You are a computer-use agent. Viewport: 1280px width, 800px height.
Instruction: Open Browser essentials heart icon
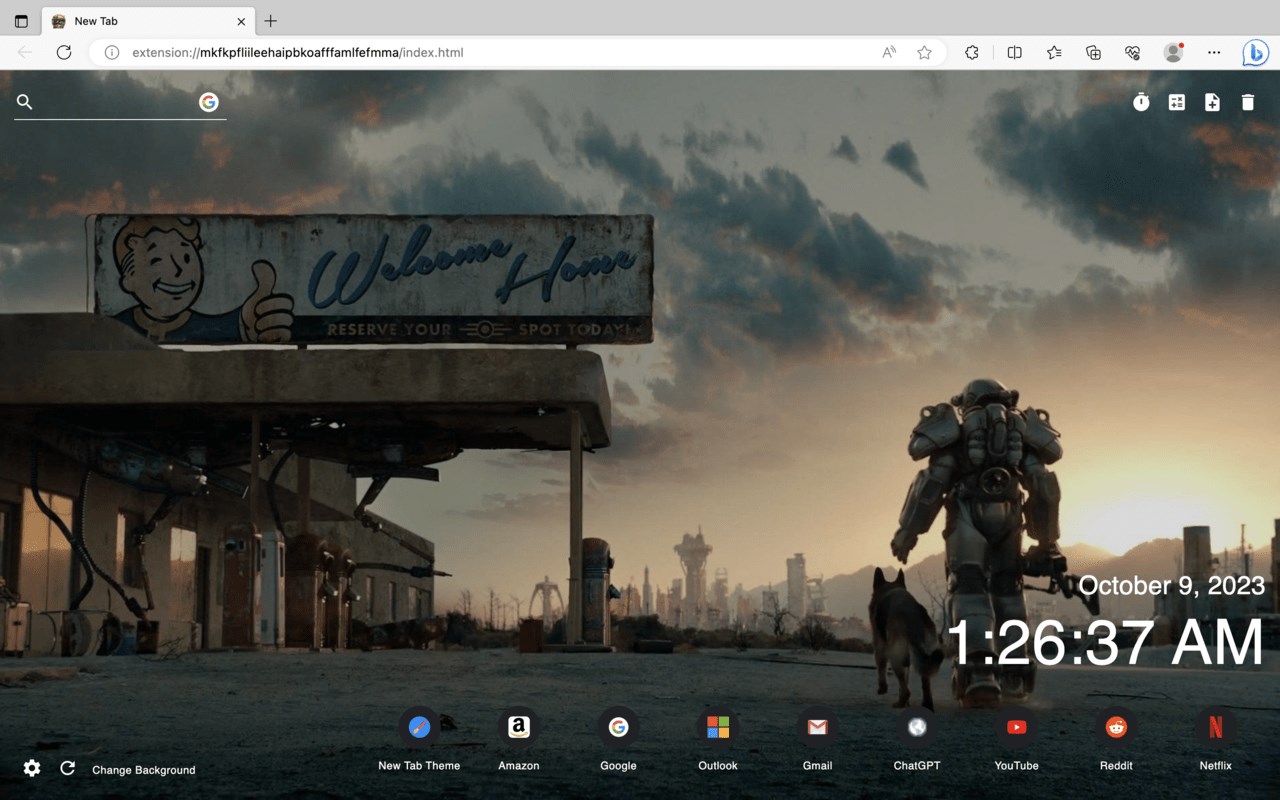(x=1133, y=52)
